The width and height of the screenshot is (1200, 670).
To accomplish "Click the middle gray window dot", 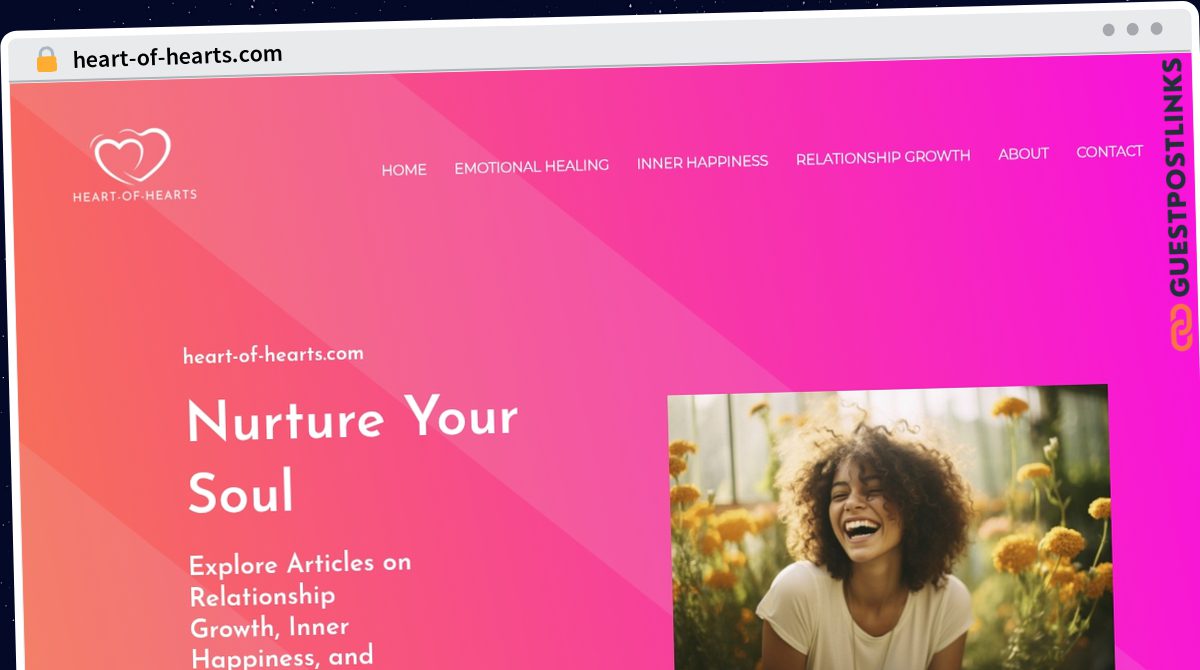I will tap(1133, 29).
